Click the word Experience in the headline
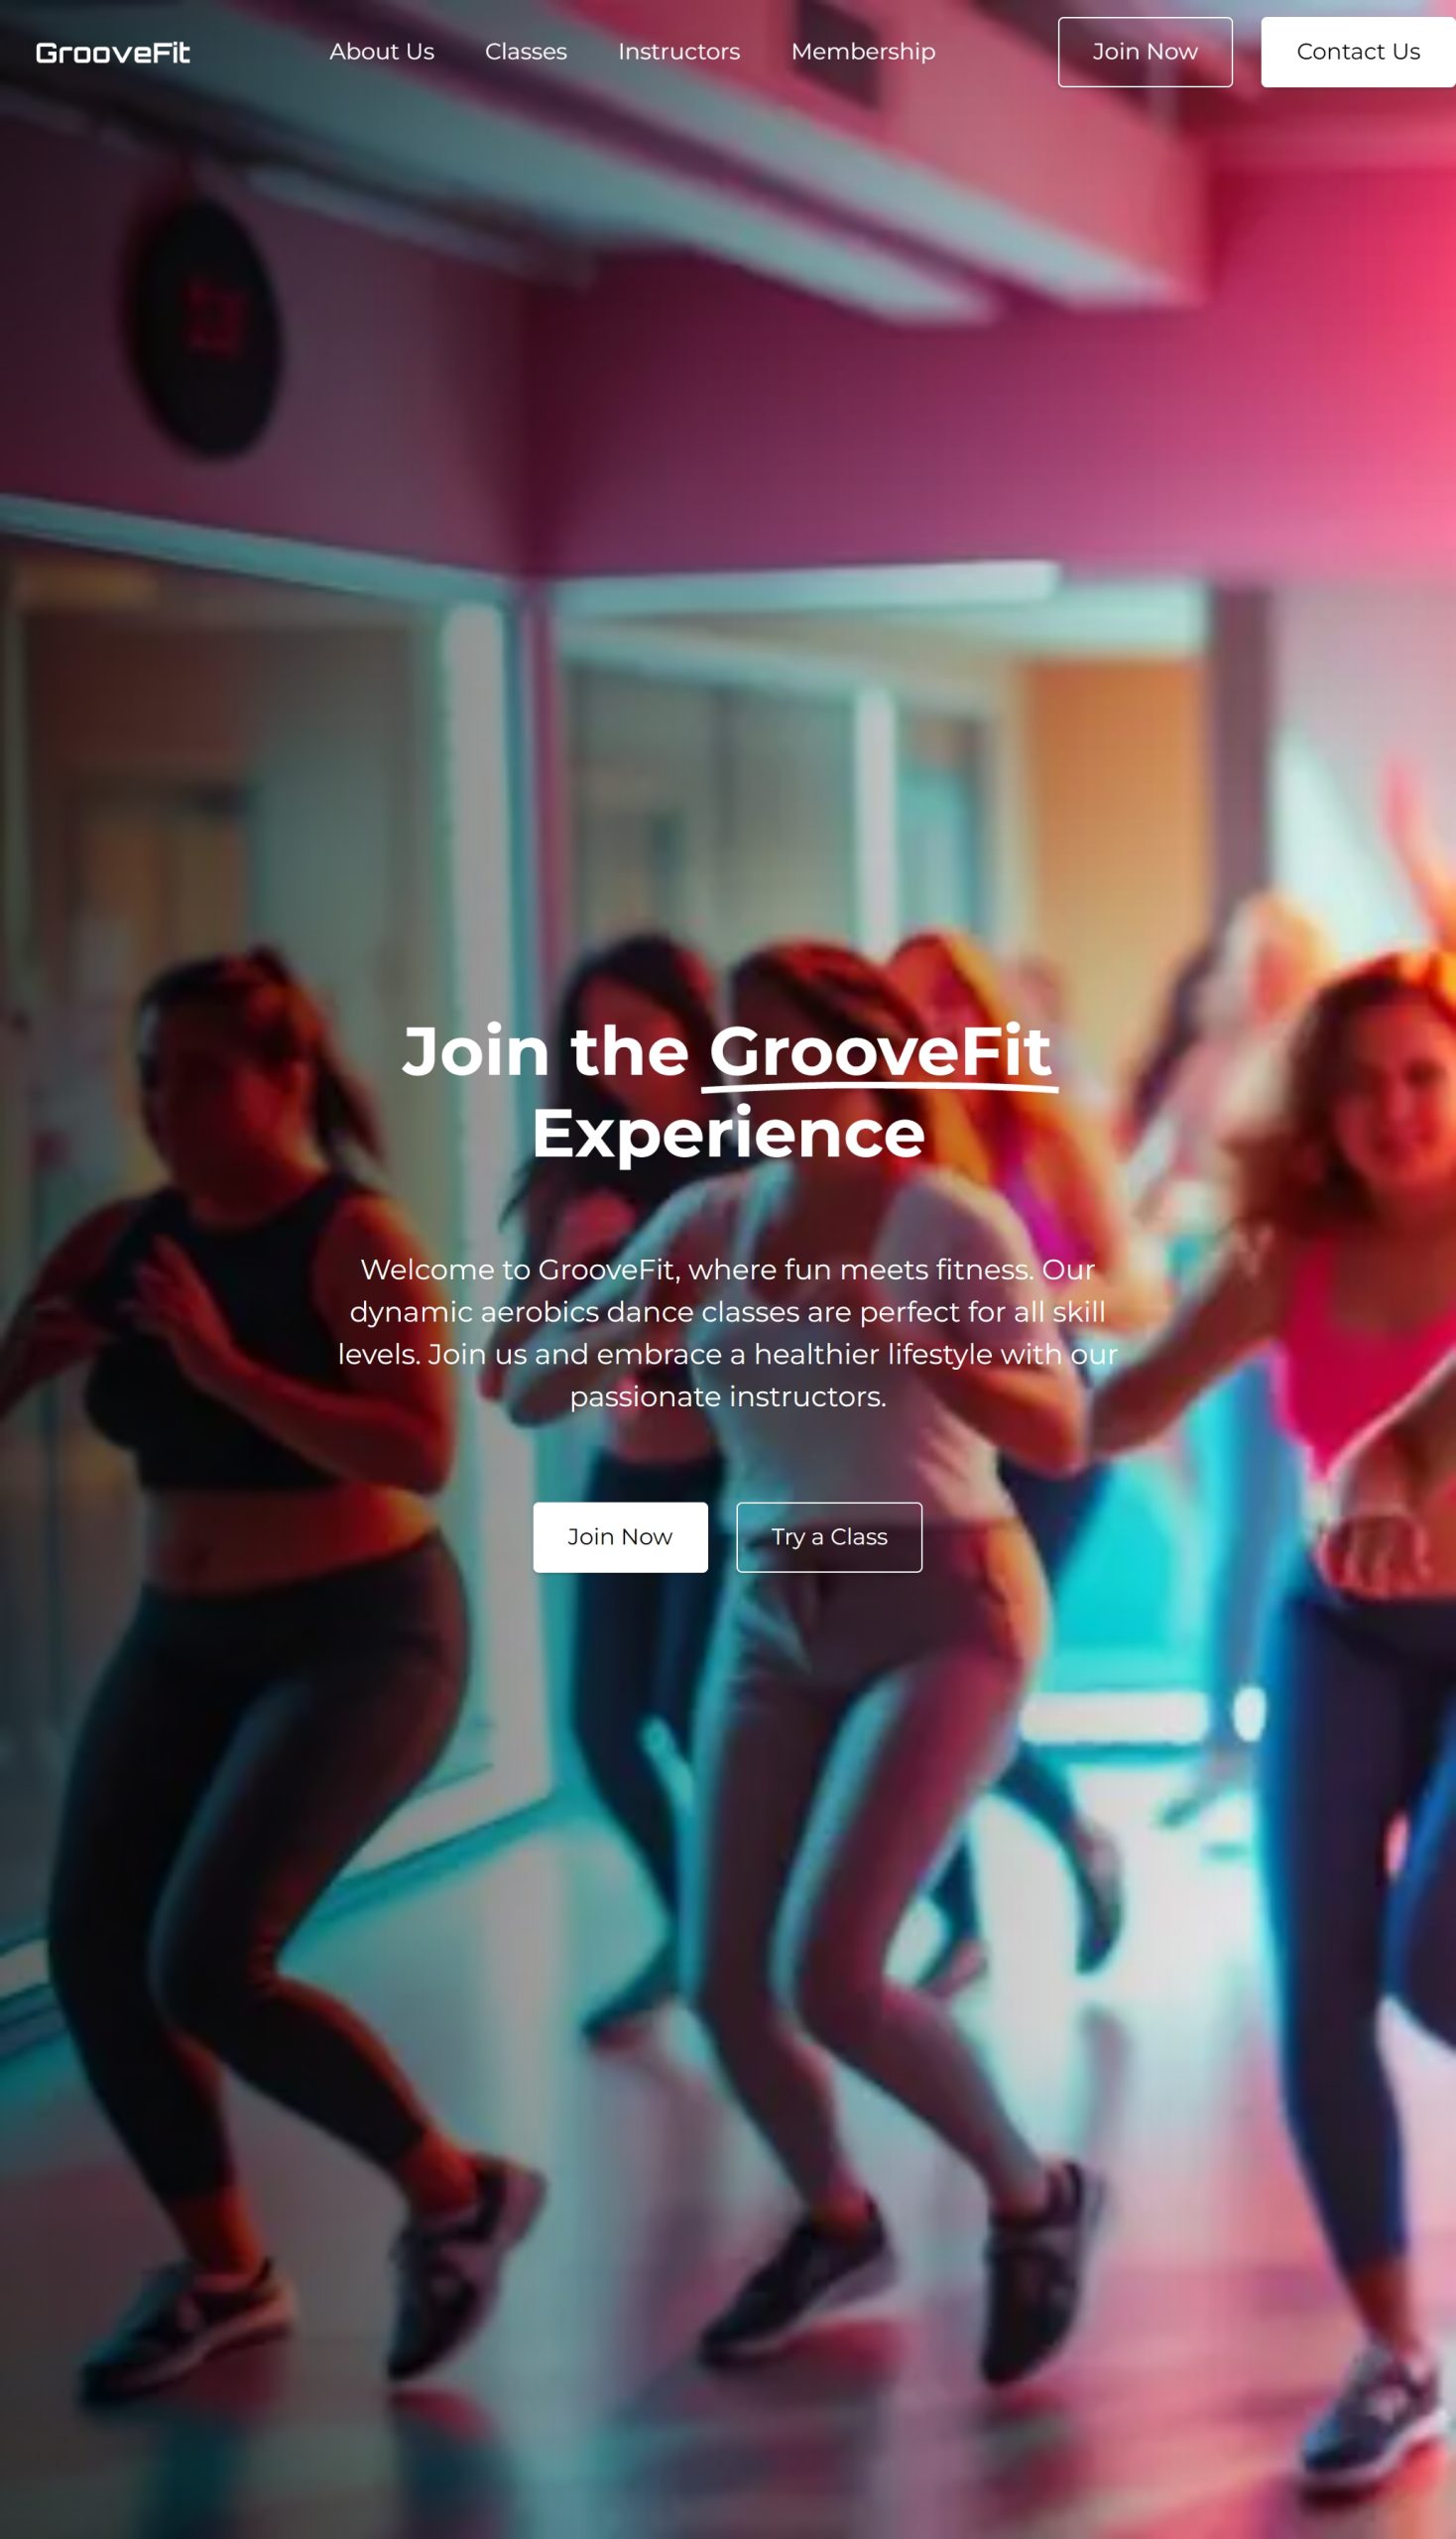The image size is (1456, 2539). pyautogui.click(x=728, y=1134)
